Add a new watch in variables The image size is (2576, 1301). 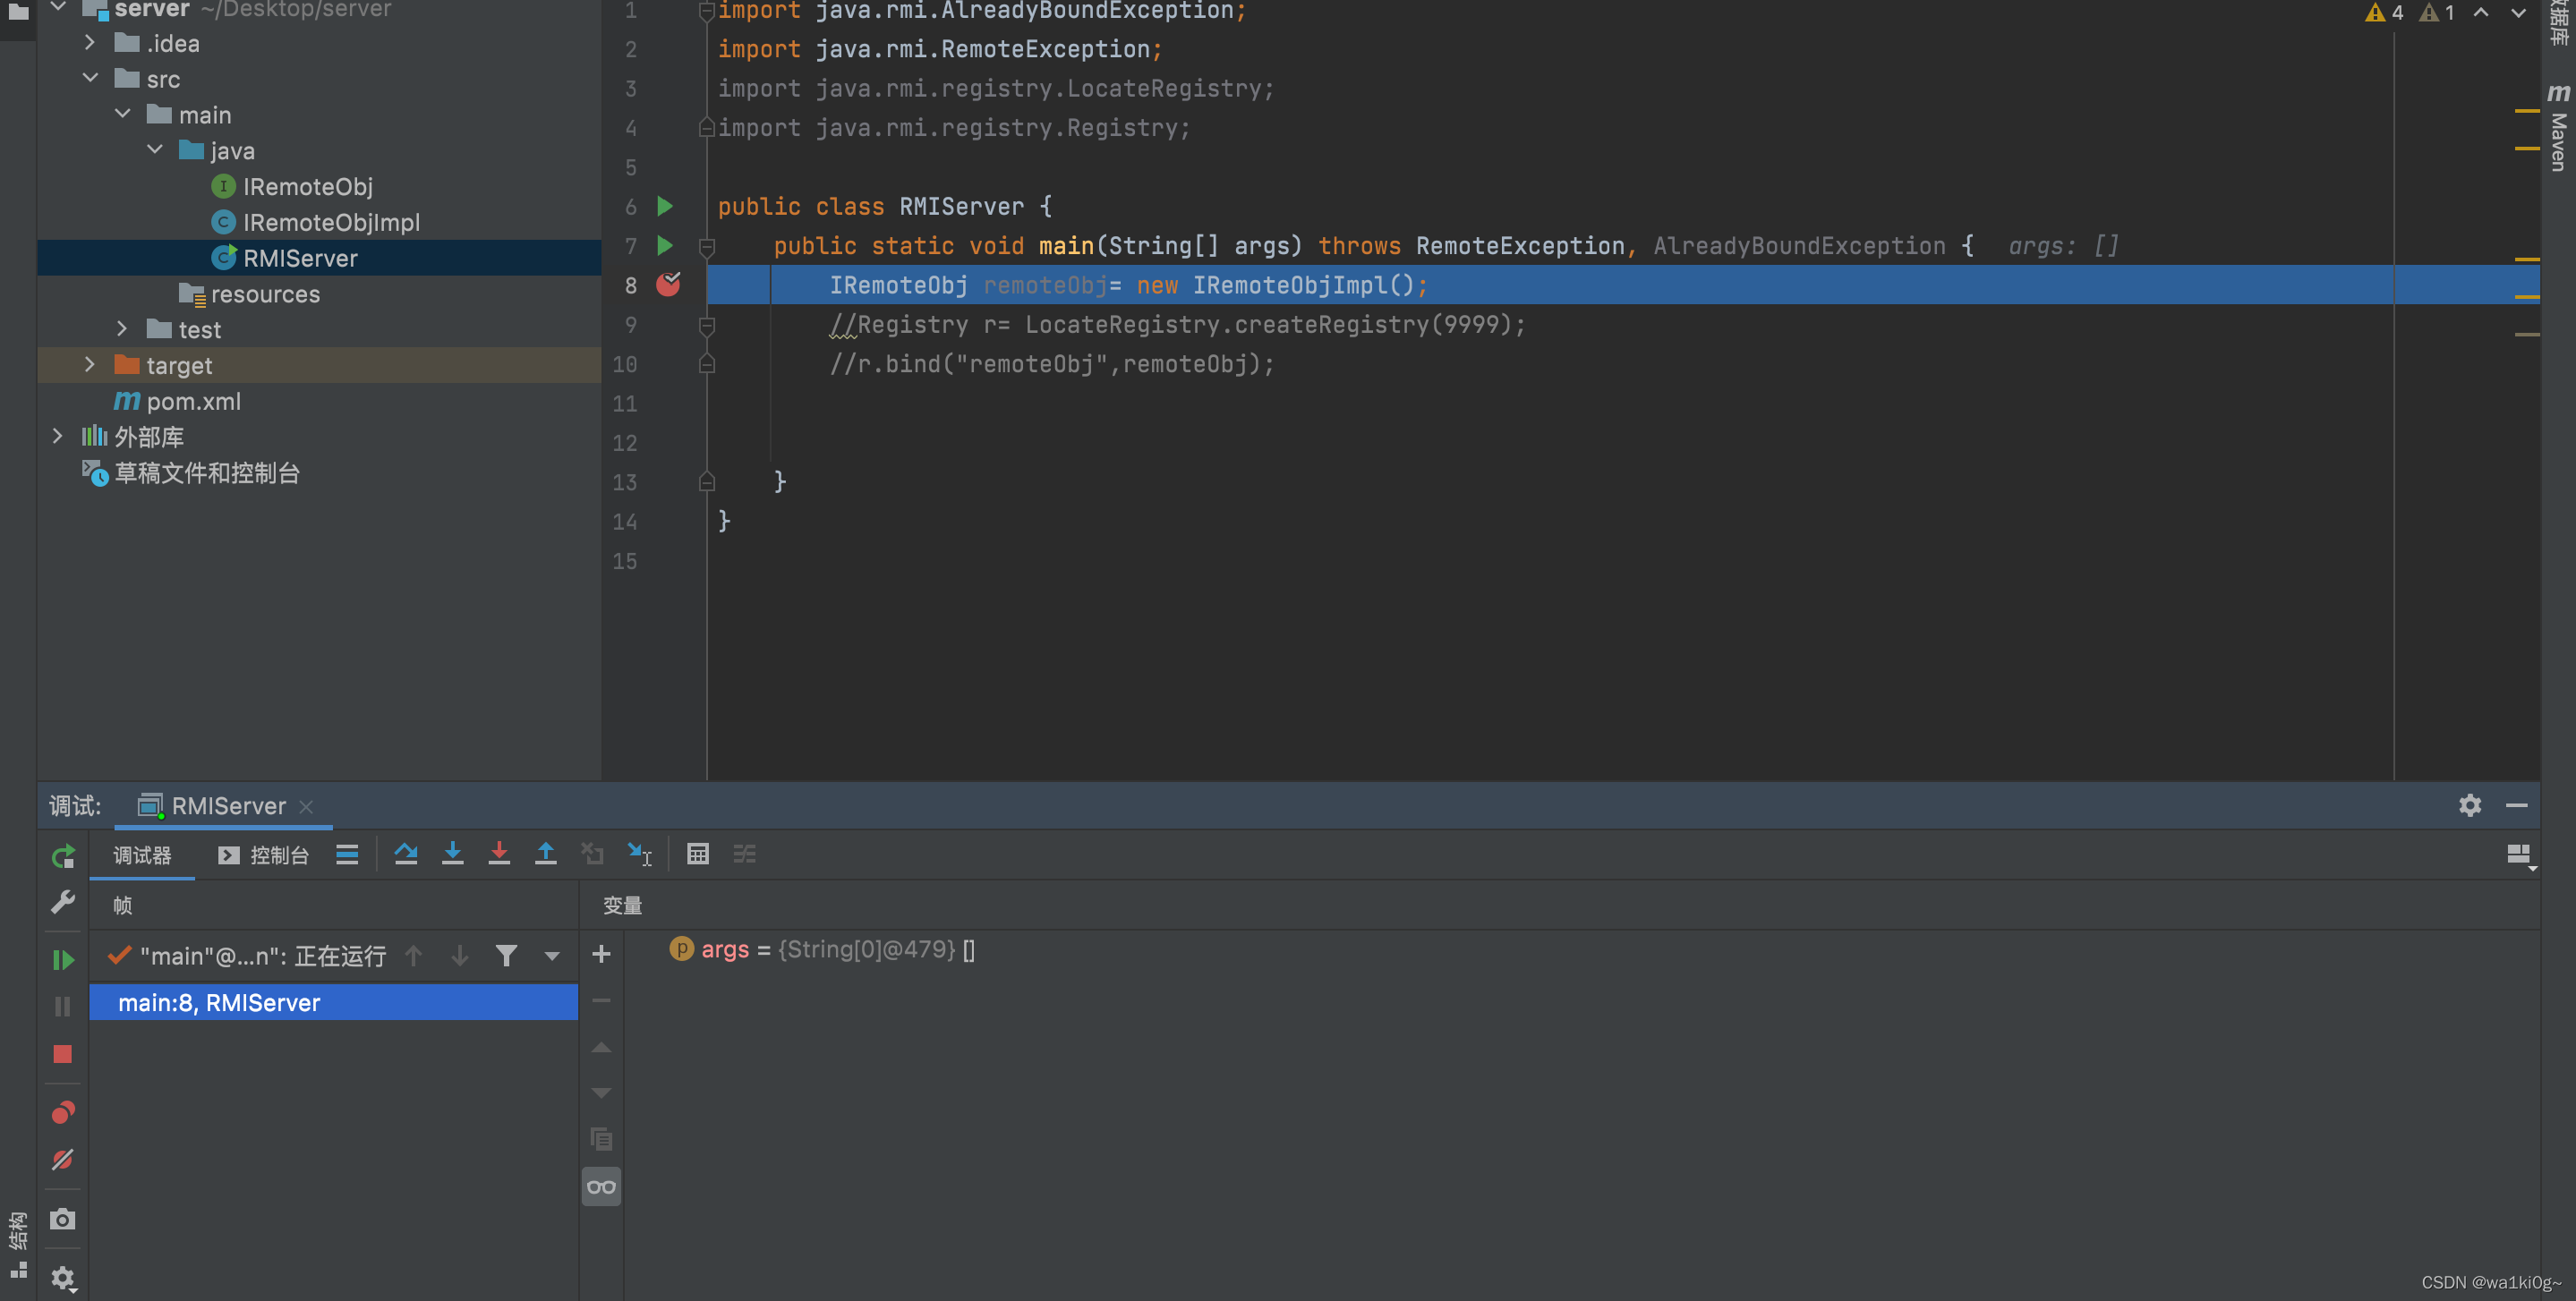click(601, 954)
